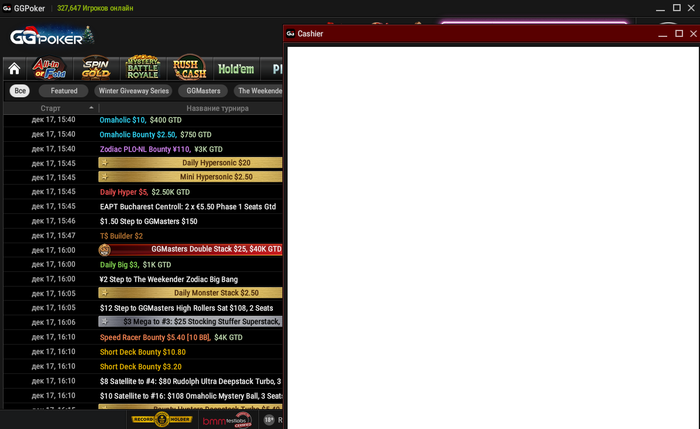Open $3 Mega to #3 Stocking Stuffer Superstack
This screenshot has width=700, height=429.
tap(190, 321)
